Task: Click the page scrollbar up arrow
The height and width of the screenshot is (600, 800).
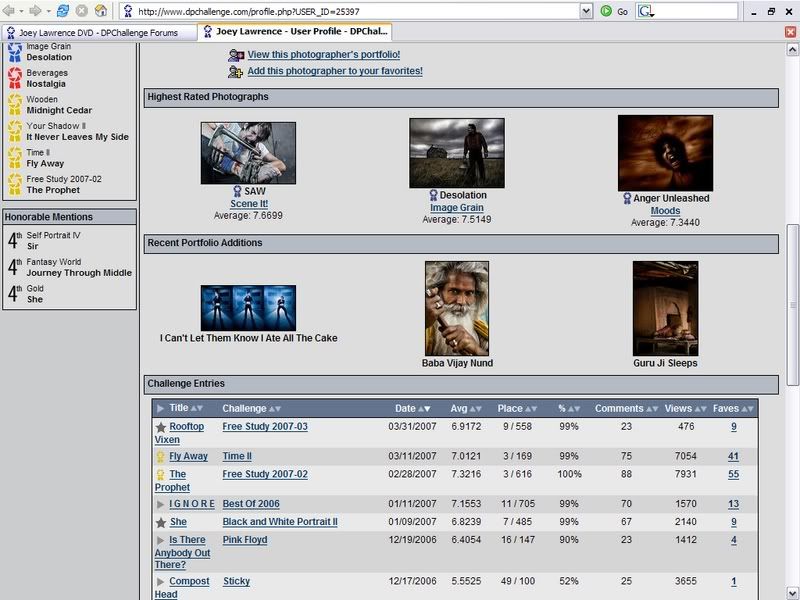Action: (792, 49)
